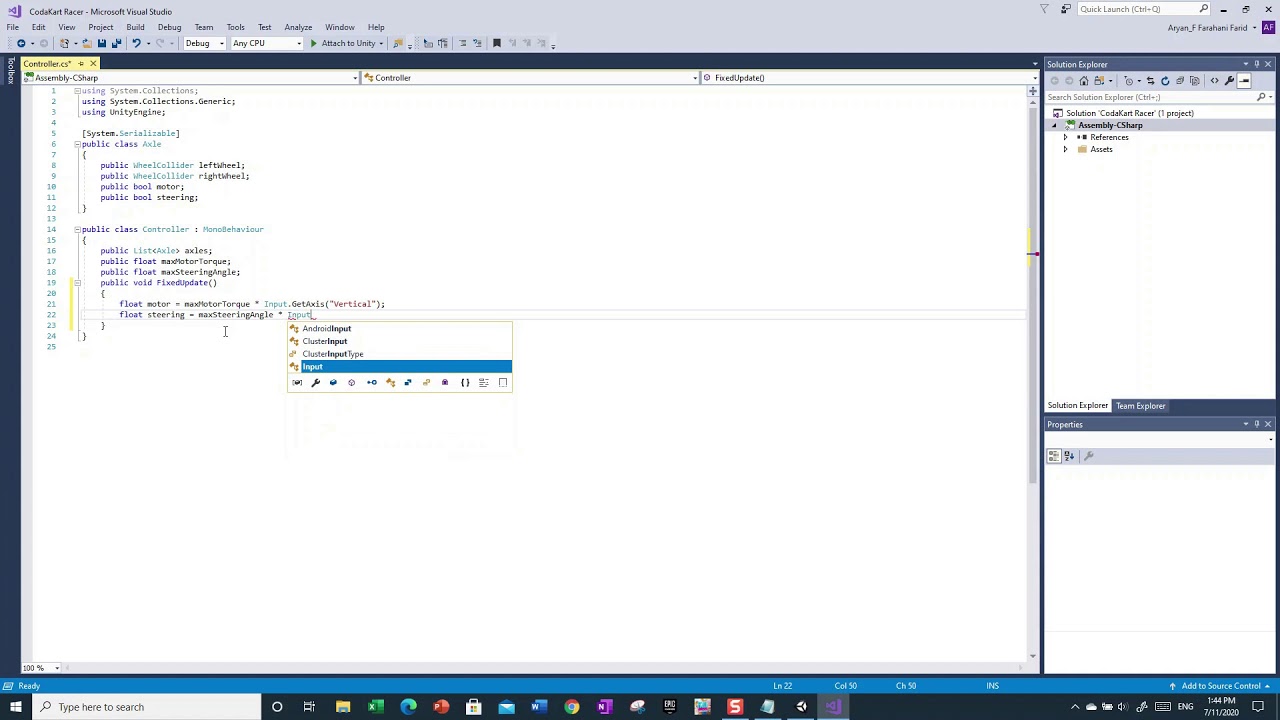Viewport: 1280px width, 720px height.
Task: Open PowerPoint from the taskbar
Action: click(440, 707)
